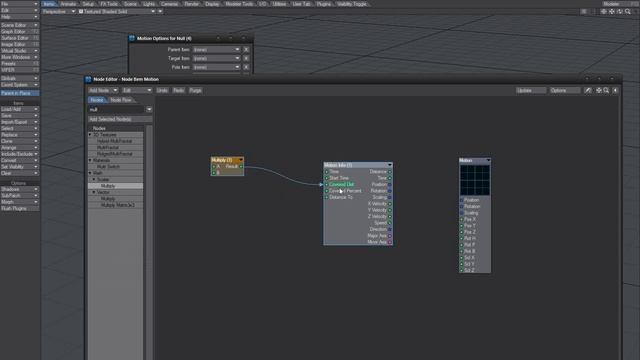Click the node editor pan icon
The image size is (640, 360).
pos(599,90)
